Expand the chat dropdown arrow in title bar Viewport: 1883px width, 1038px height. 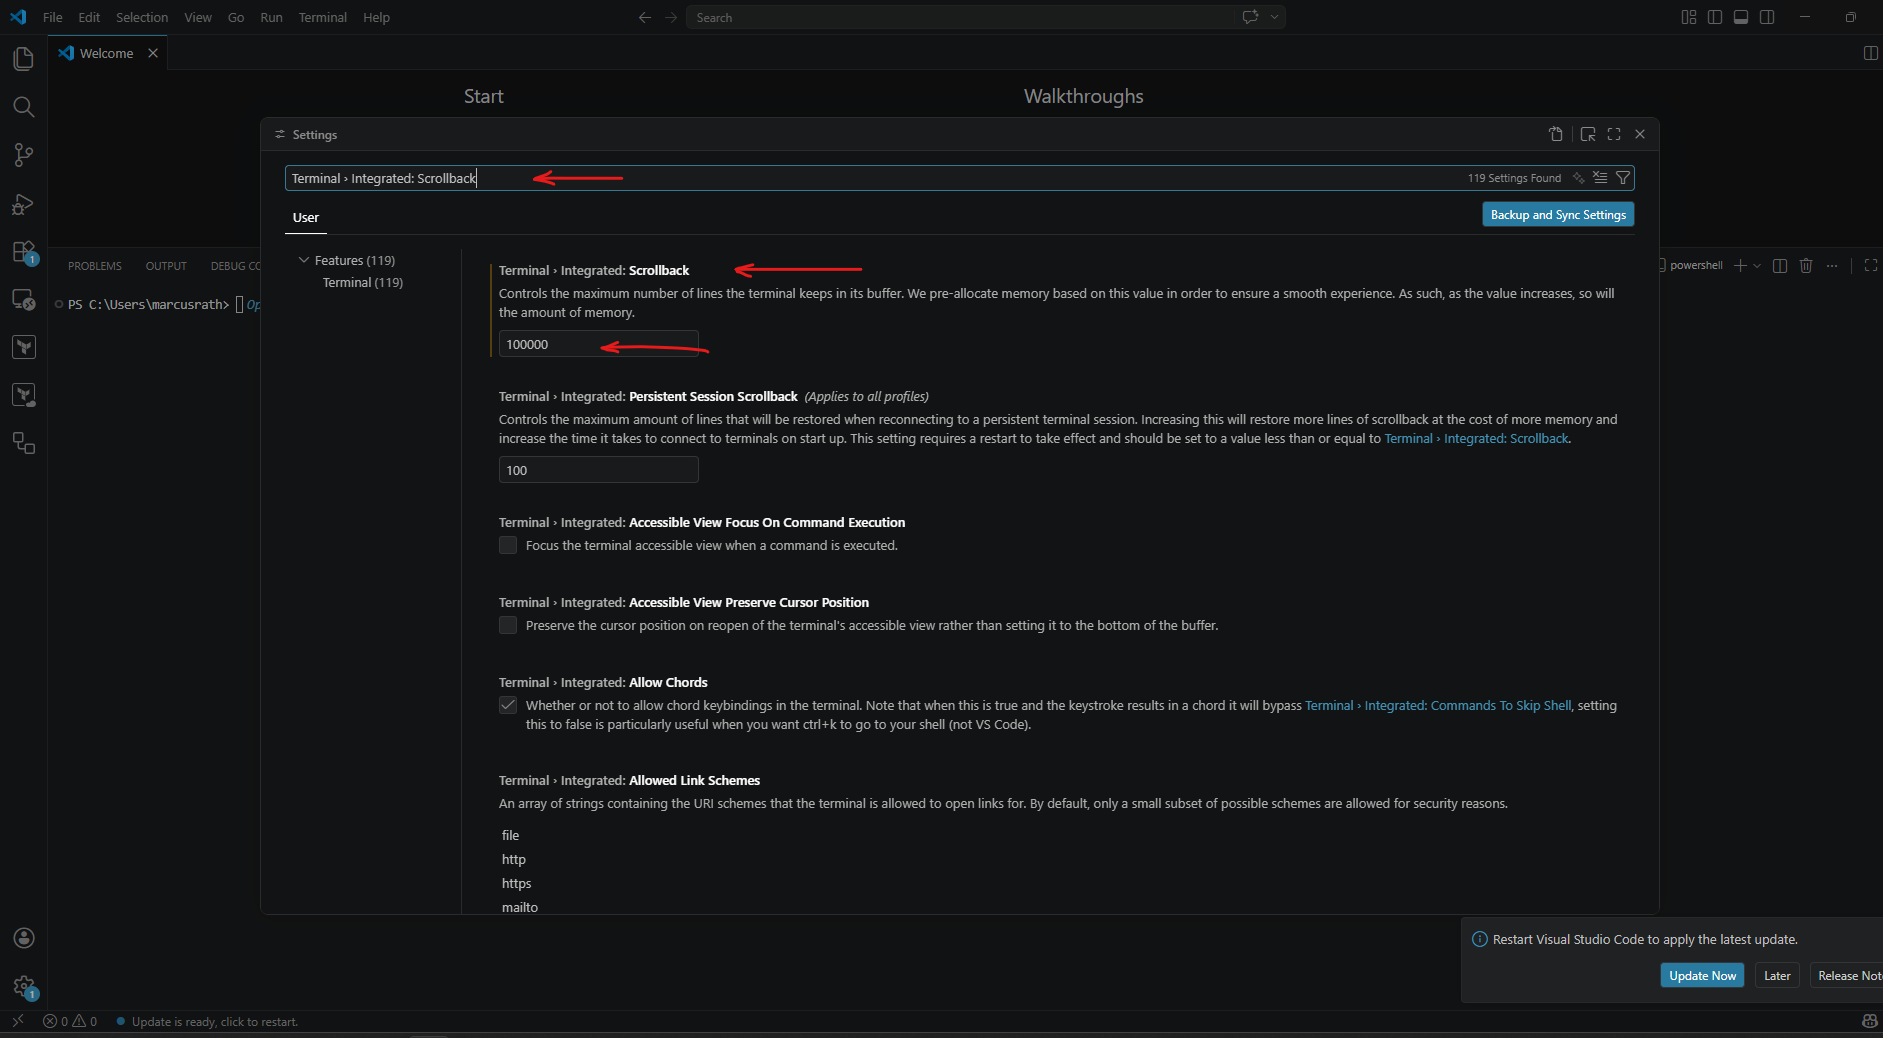(1274, 17)
